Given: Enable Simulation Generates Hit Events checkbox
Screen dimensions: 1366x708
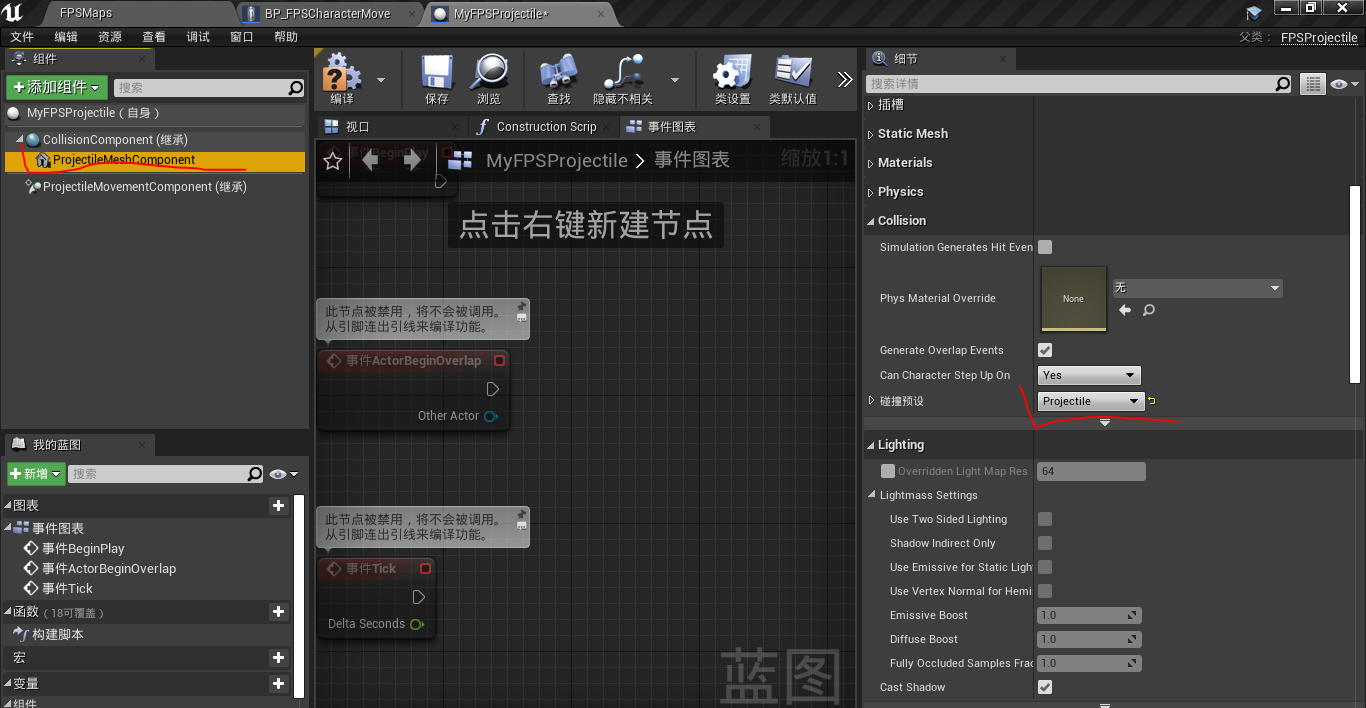Looking at the screenshot, I should [1045, 247].
